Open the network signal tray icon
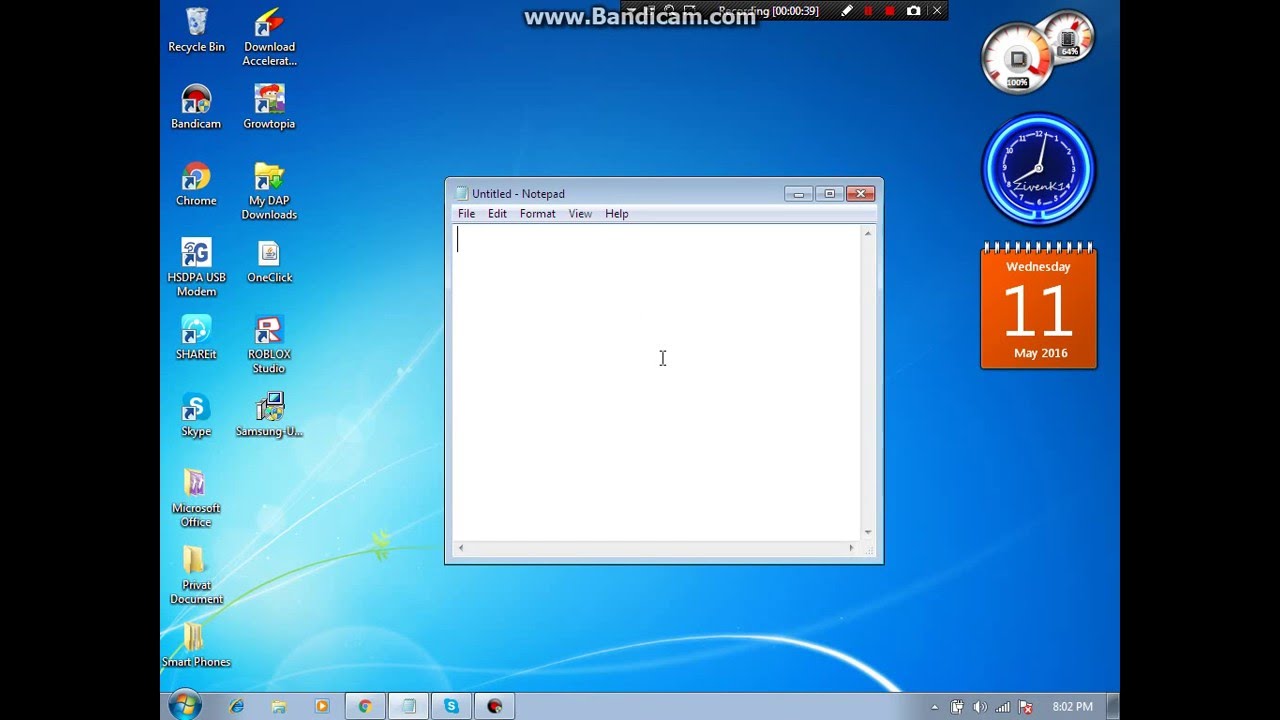This screenshot has width=1280, height=720. tap(1002, 707)
